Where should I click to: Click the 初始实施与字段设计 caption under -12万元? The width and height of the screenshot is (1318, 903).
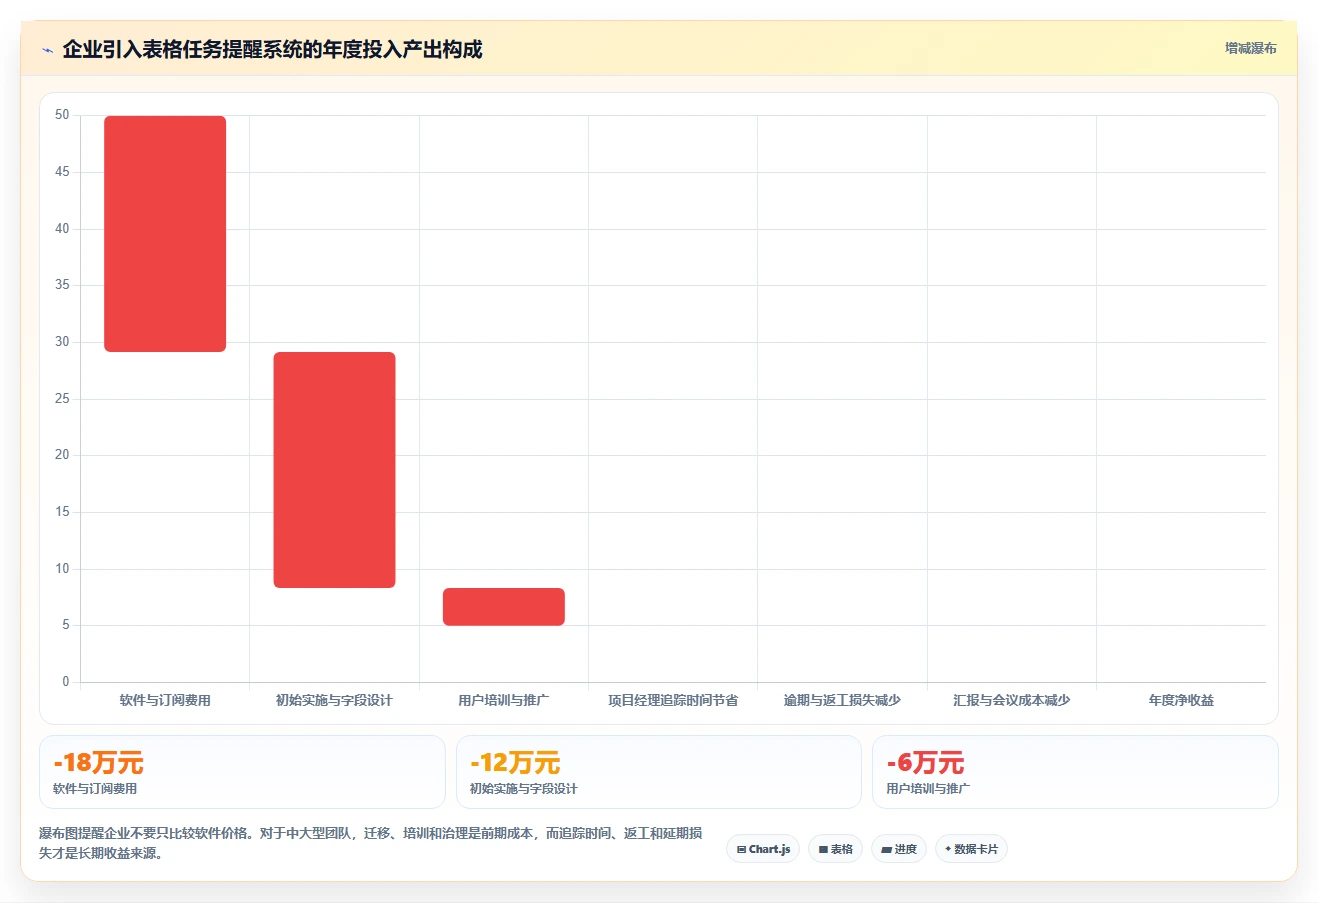point(524,789)
